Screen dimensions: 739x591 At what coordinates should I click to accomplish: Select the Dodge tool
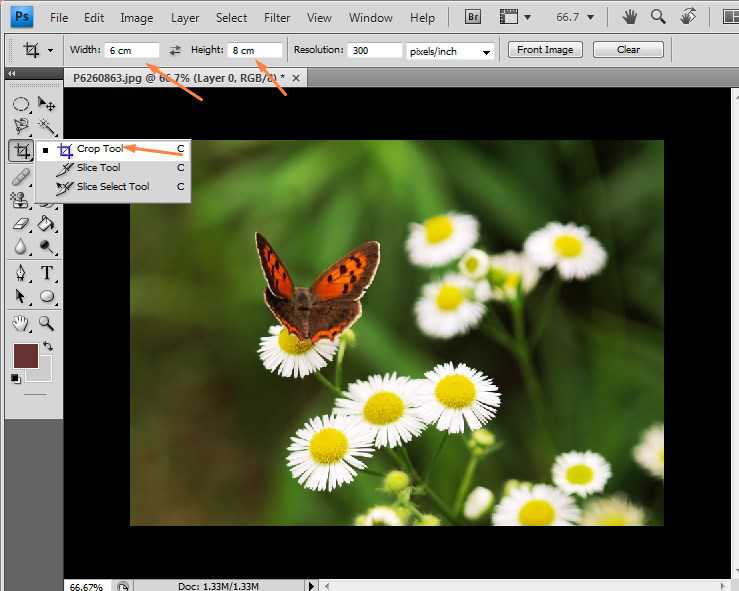47,246
